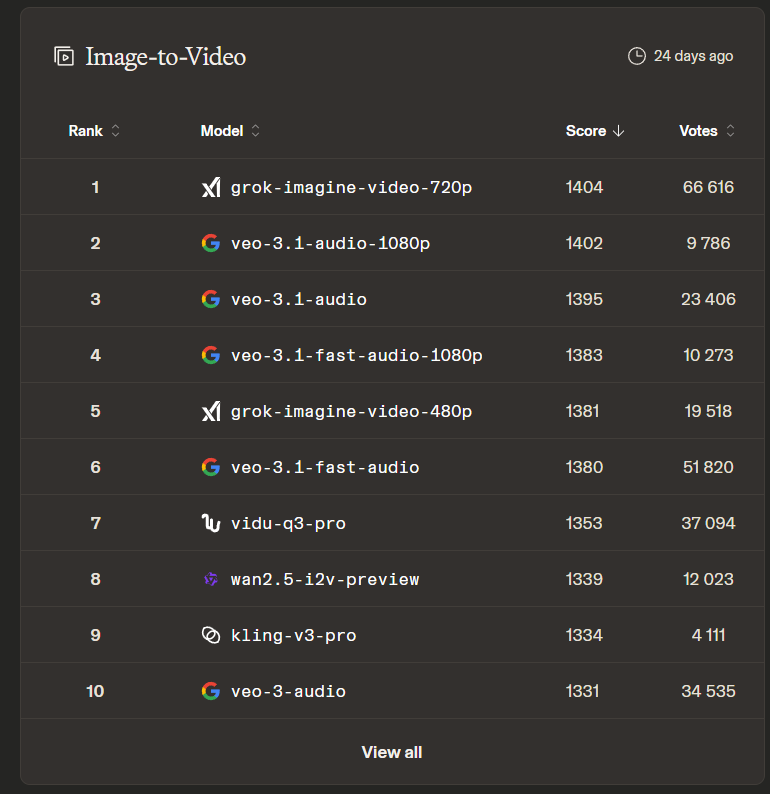
Task: Click the score value 1331
Action: point(582,691)
